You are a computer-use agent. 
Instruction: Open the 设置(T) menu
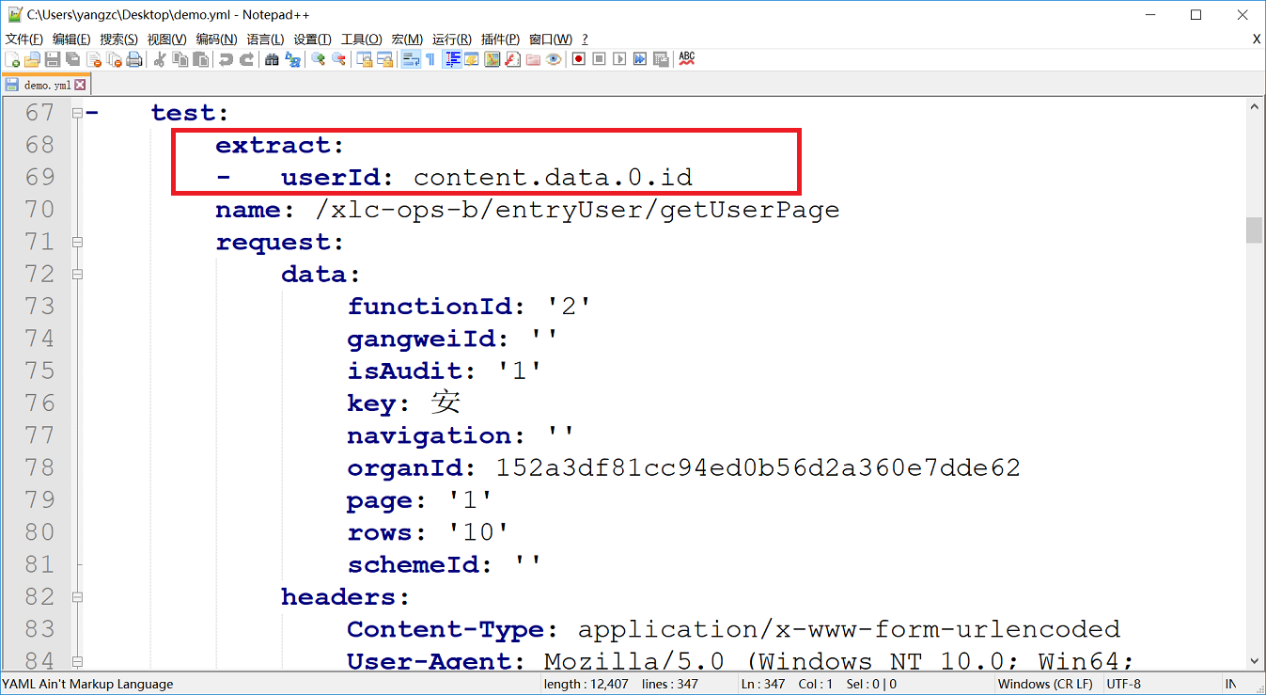312,39
